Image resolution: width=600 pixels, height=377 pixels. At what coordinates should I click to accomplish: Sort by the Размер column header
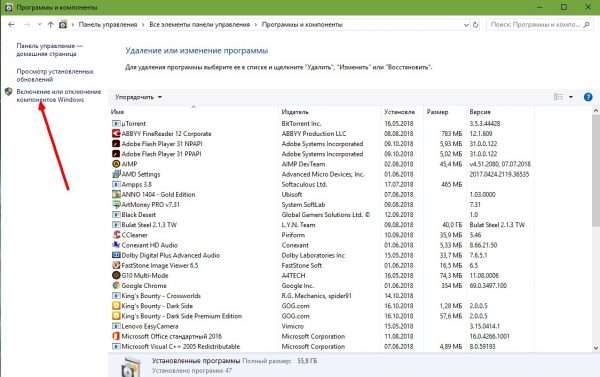[x=437, y=112]
